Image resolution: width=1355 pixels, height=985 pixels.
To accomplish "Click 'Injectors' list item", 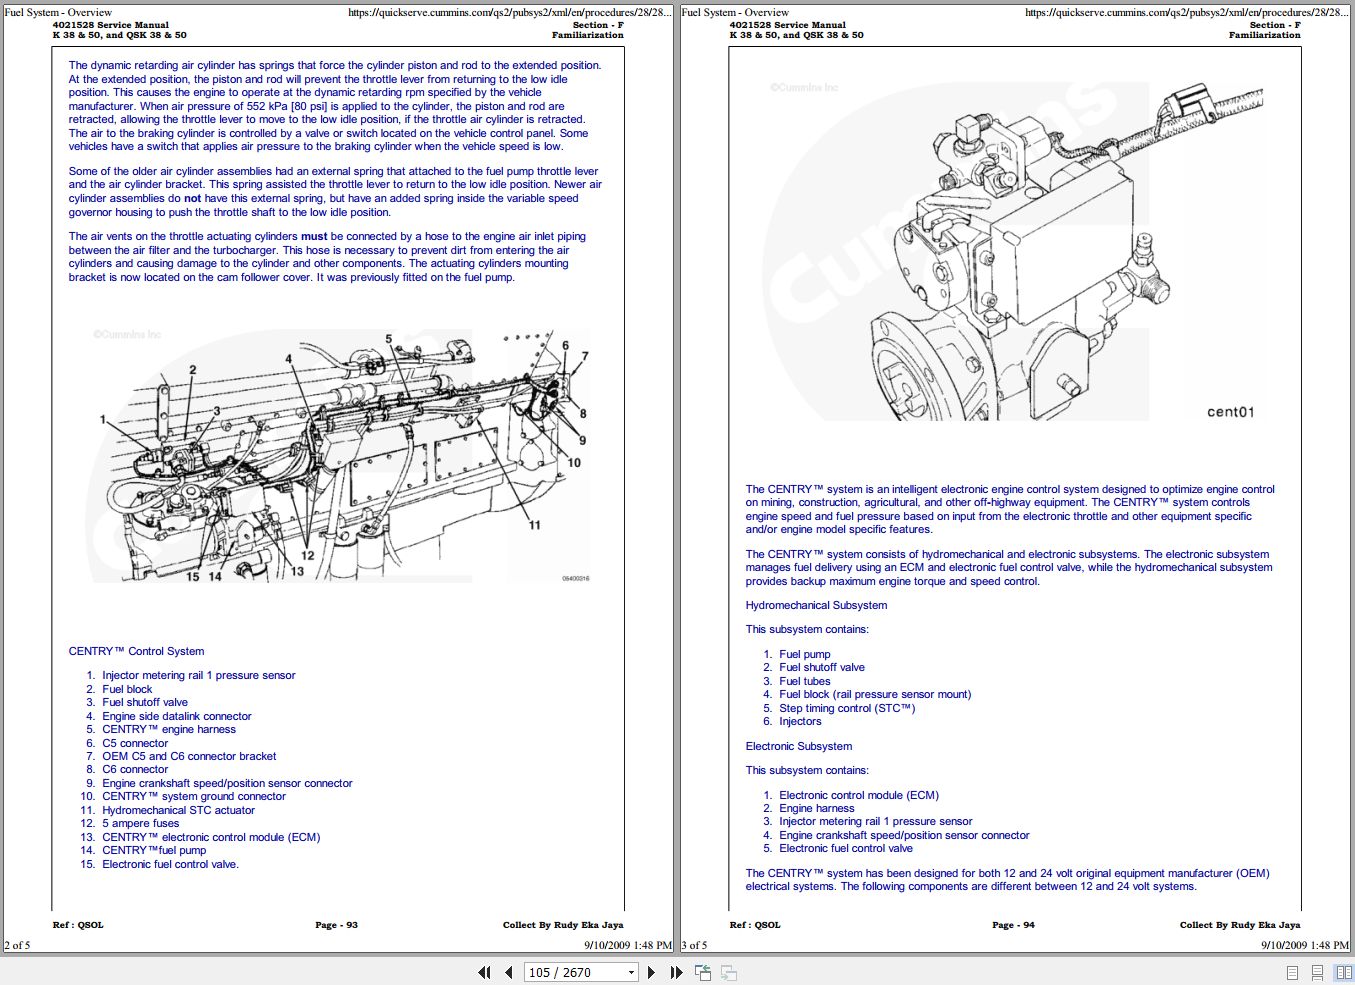I will (800, 721).
